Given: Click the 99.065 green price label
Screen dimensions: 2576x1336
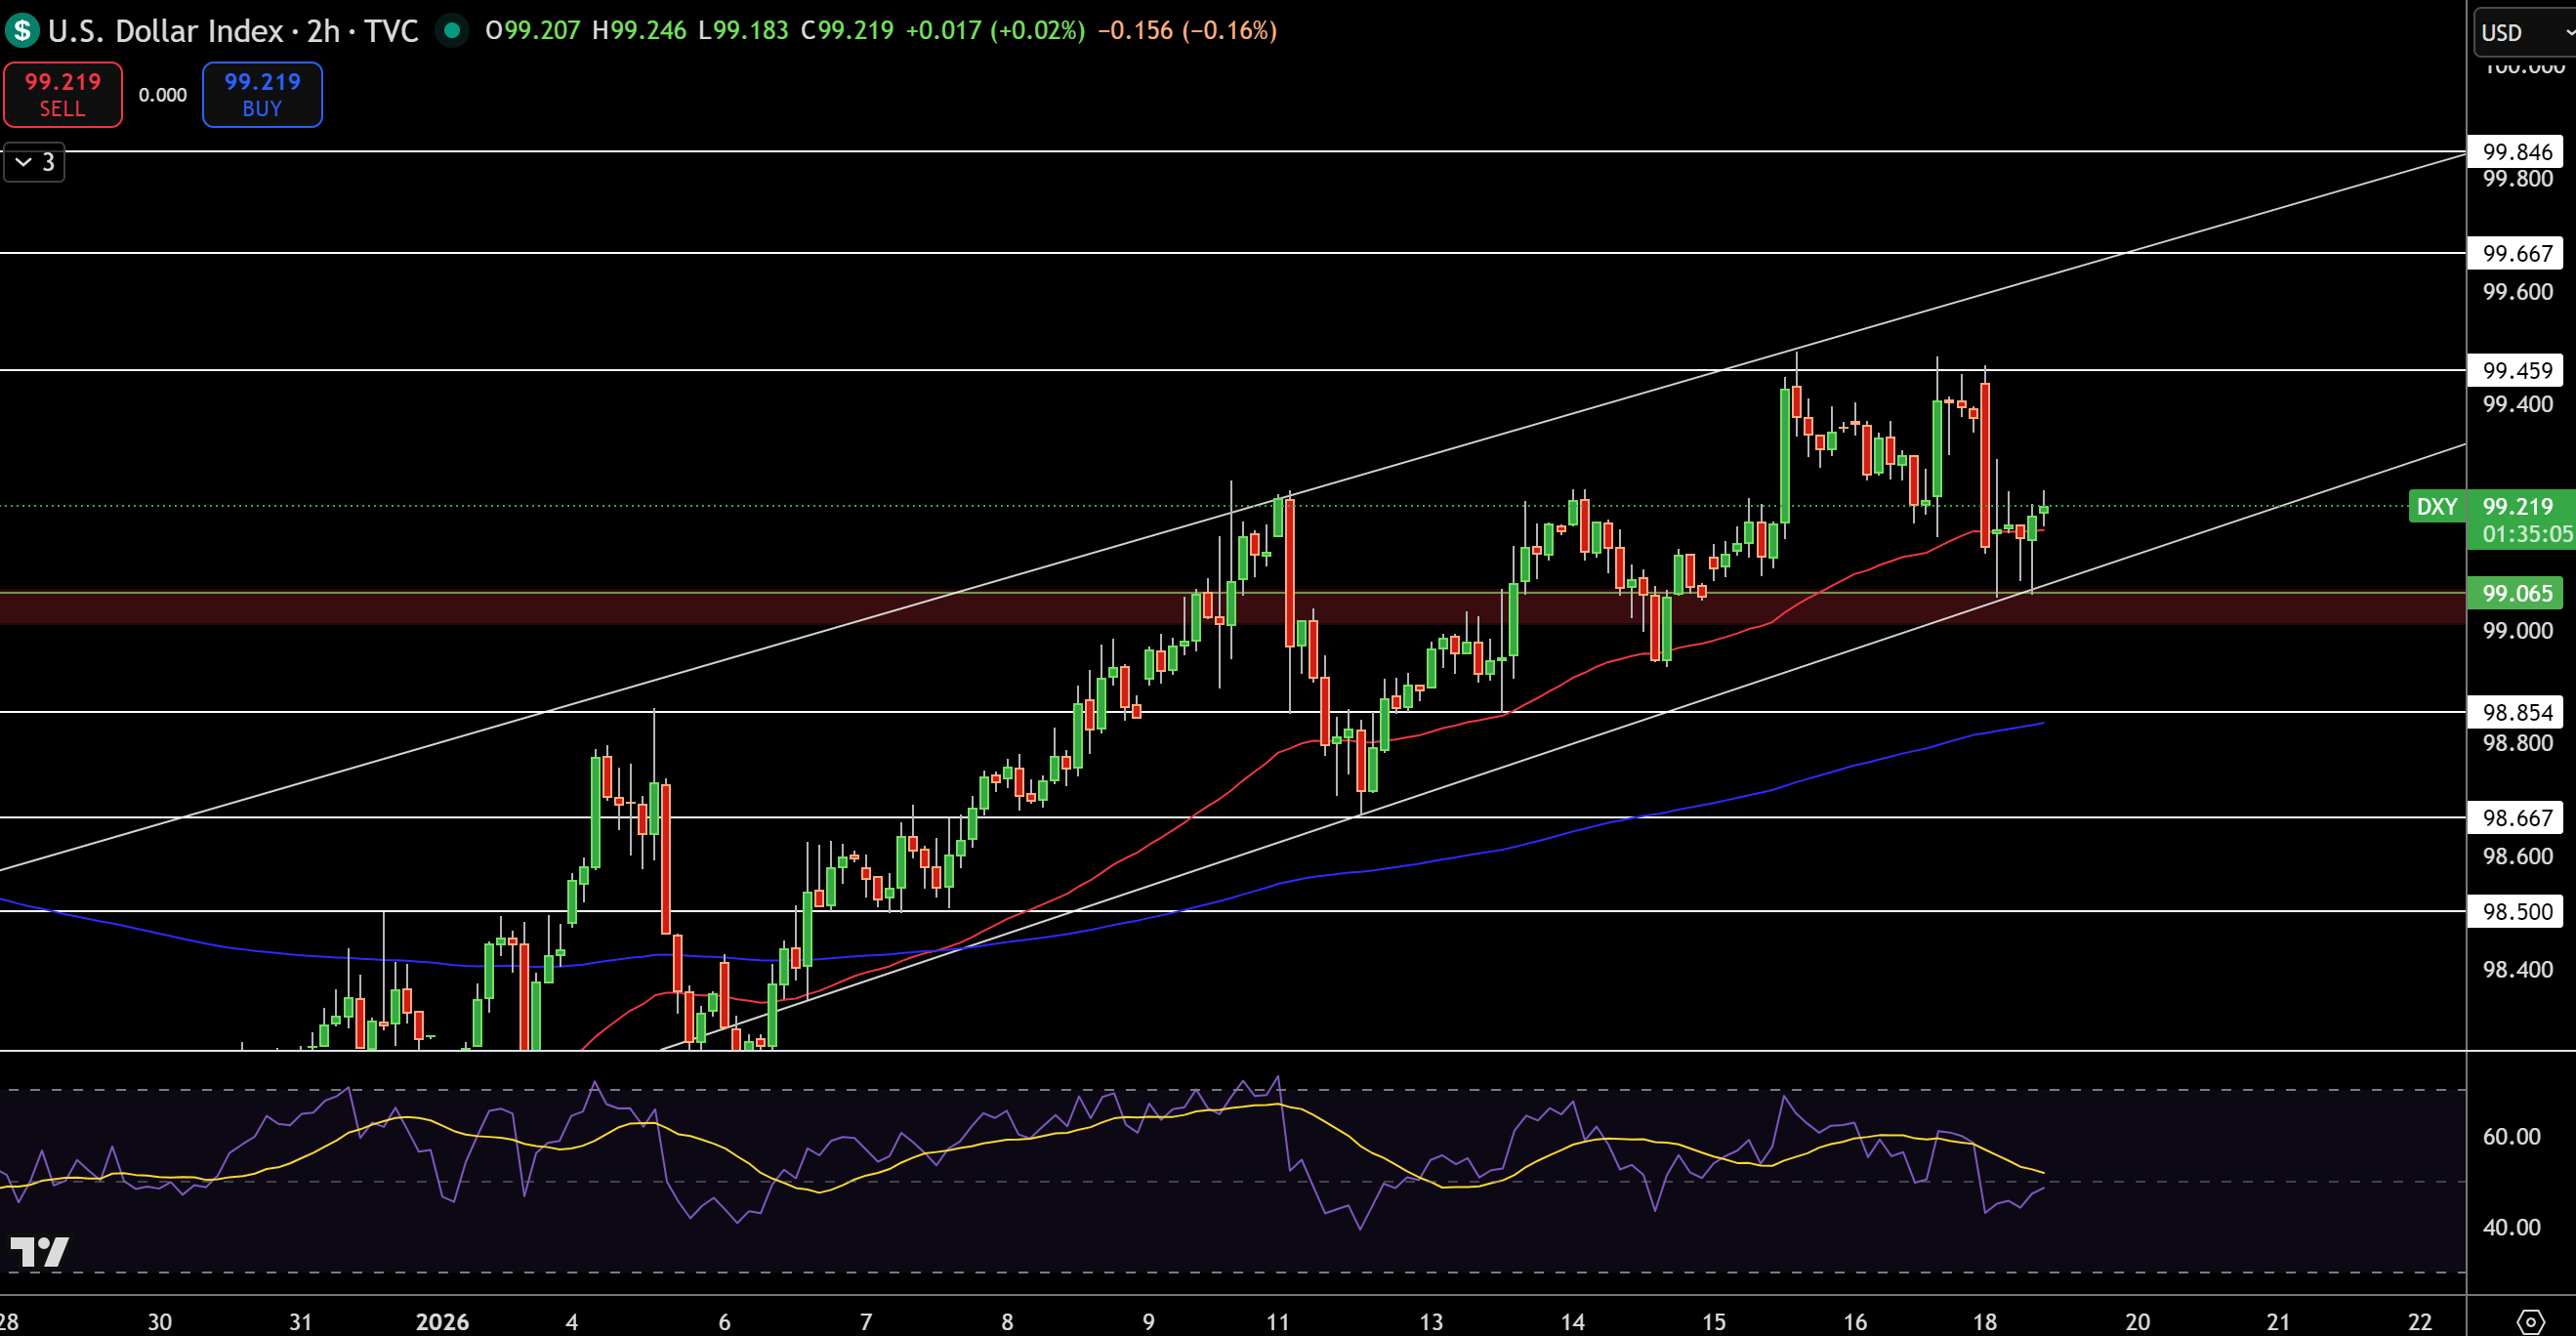Looking at the screenshot, I should 2517,593.
